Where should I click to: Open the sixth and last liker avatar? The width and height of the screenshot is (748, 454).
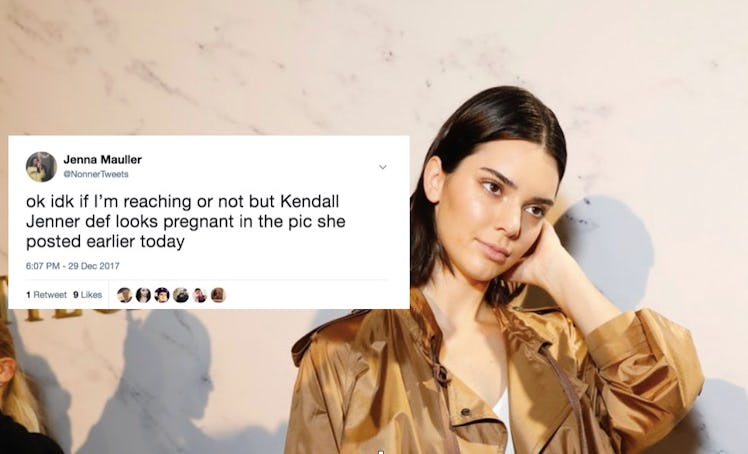218,295
